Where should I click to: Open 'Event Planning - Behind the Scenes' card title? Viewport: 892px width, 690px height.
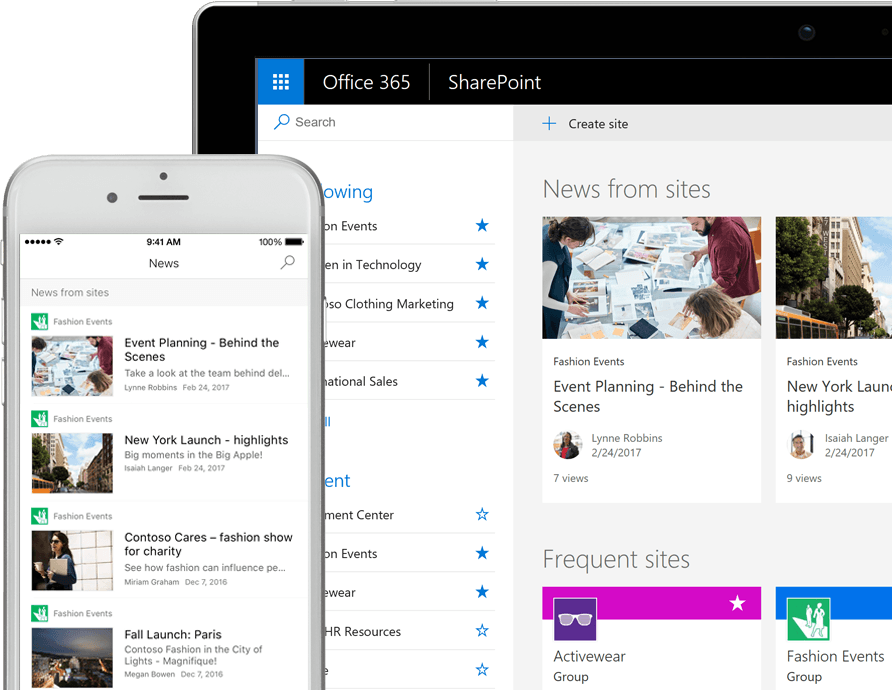click(x=648, y=396)
